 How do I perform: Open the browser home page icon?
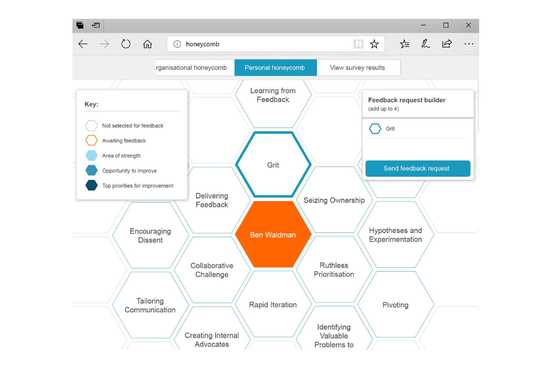click(148, 44)
